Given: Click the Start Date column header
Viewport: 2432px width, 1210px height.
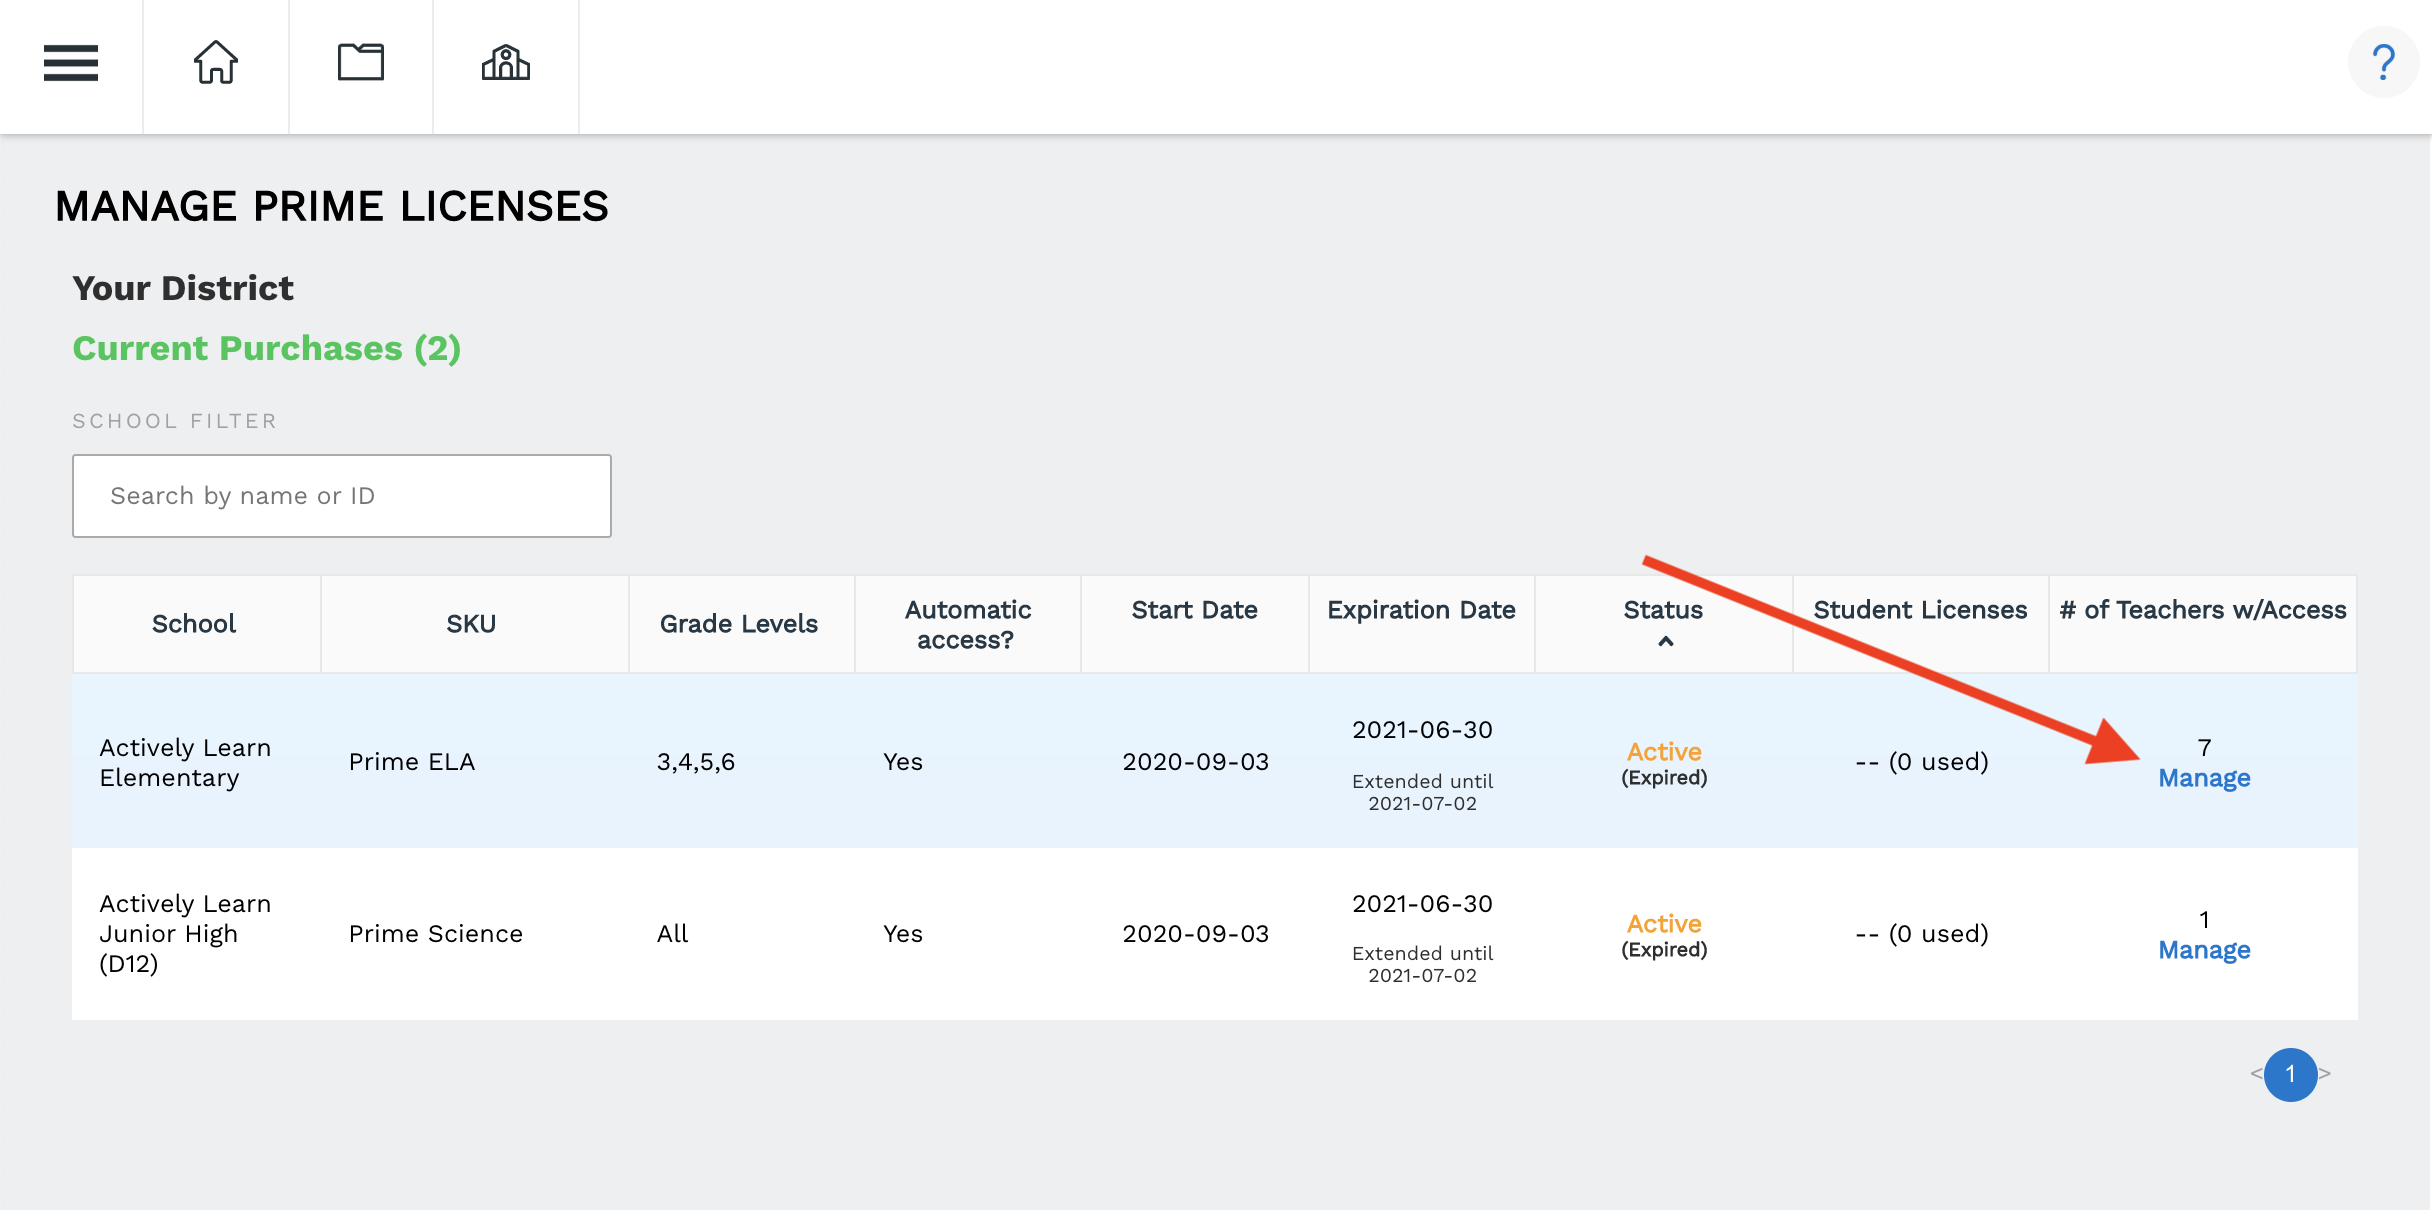Looking at the screenshot, I should [1194, 610].
